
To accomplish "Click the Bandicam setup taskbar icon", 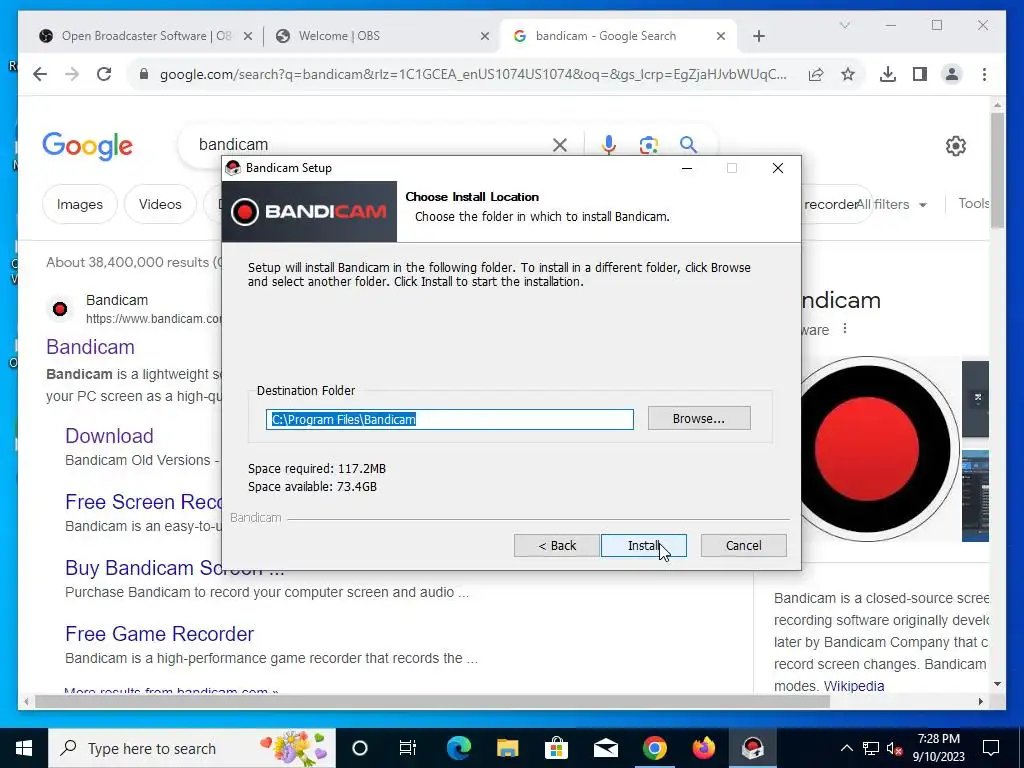I will 752,748.
